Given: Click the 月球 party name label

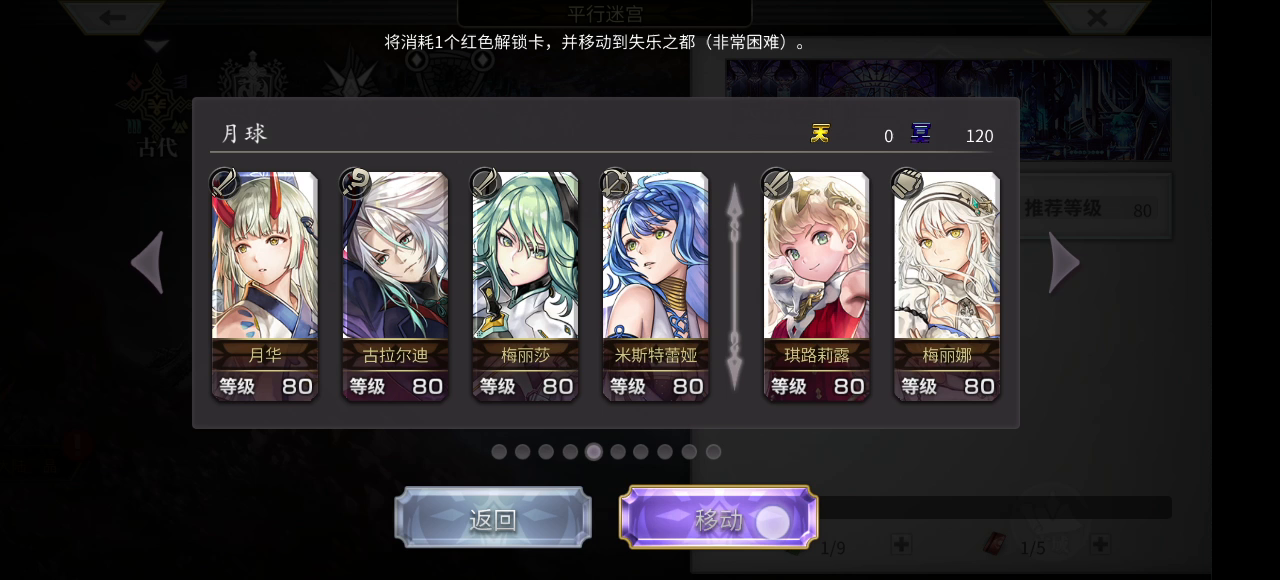Looking at the screenshot, I should tap(244, 134).
